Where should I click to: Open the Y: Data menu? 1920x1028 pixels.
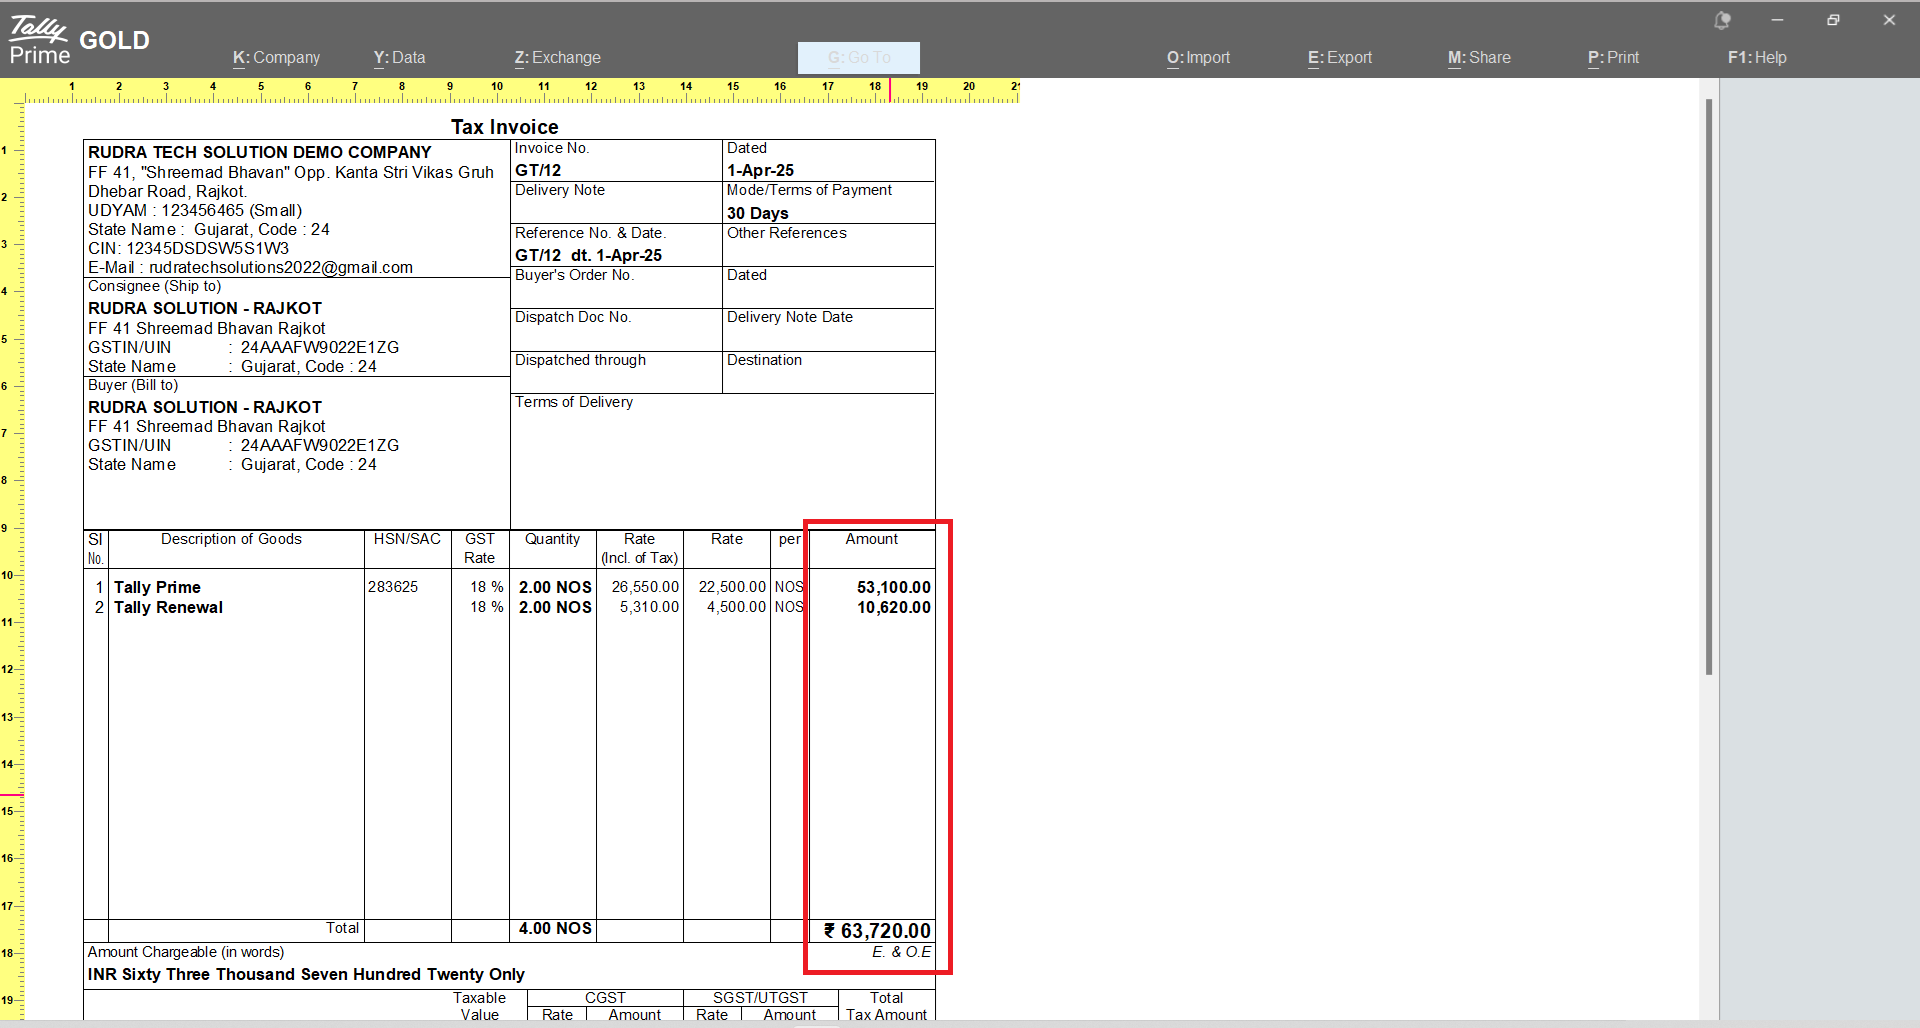(399, 58)
